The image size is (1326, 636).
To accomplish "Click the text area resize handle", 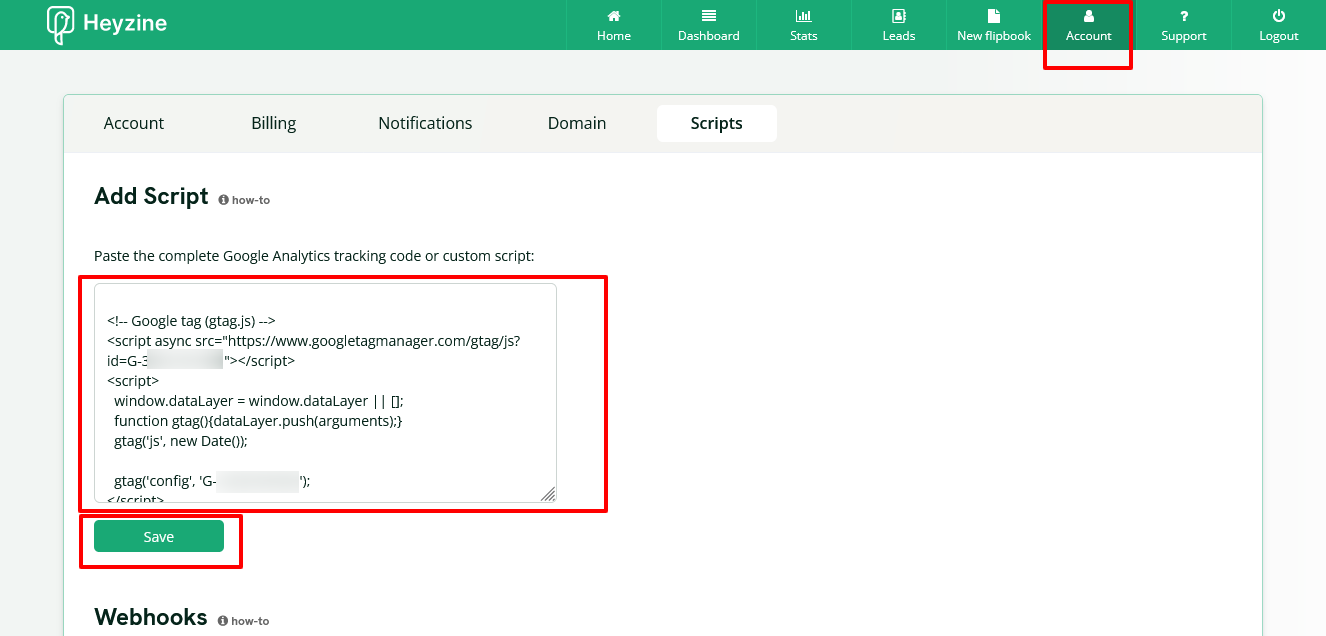I will click(x=548, y=494).
